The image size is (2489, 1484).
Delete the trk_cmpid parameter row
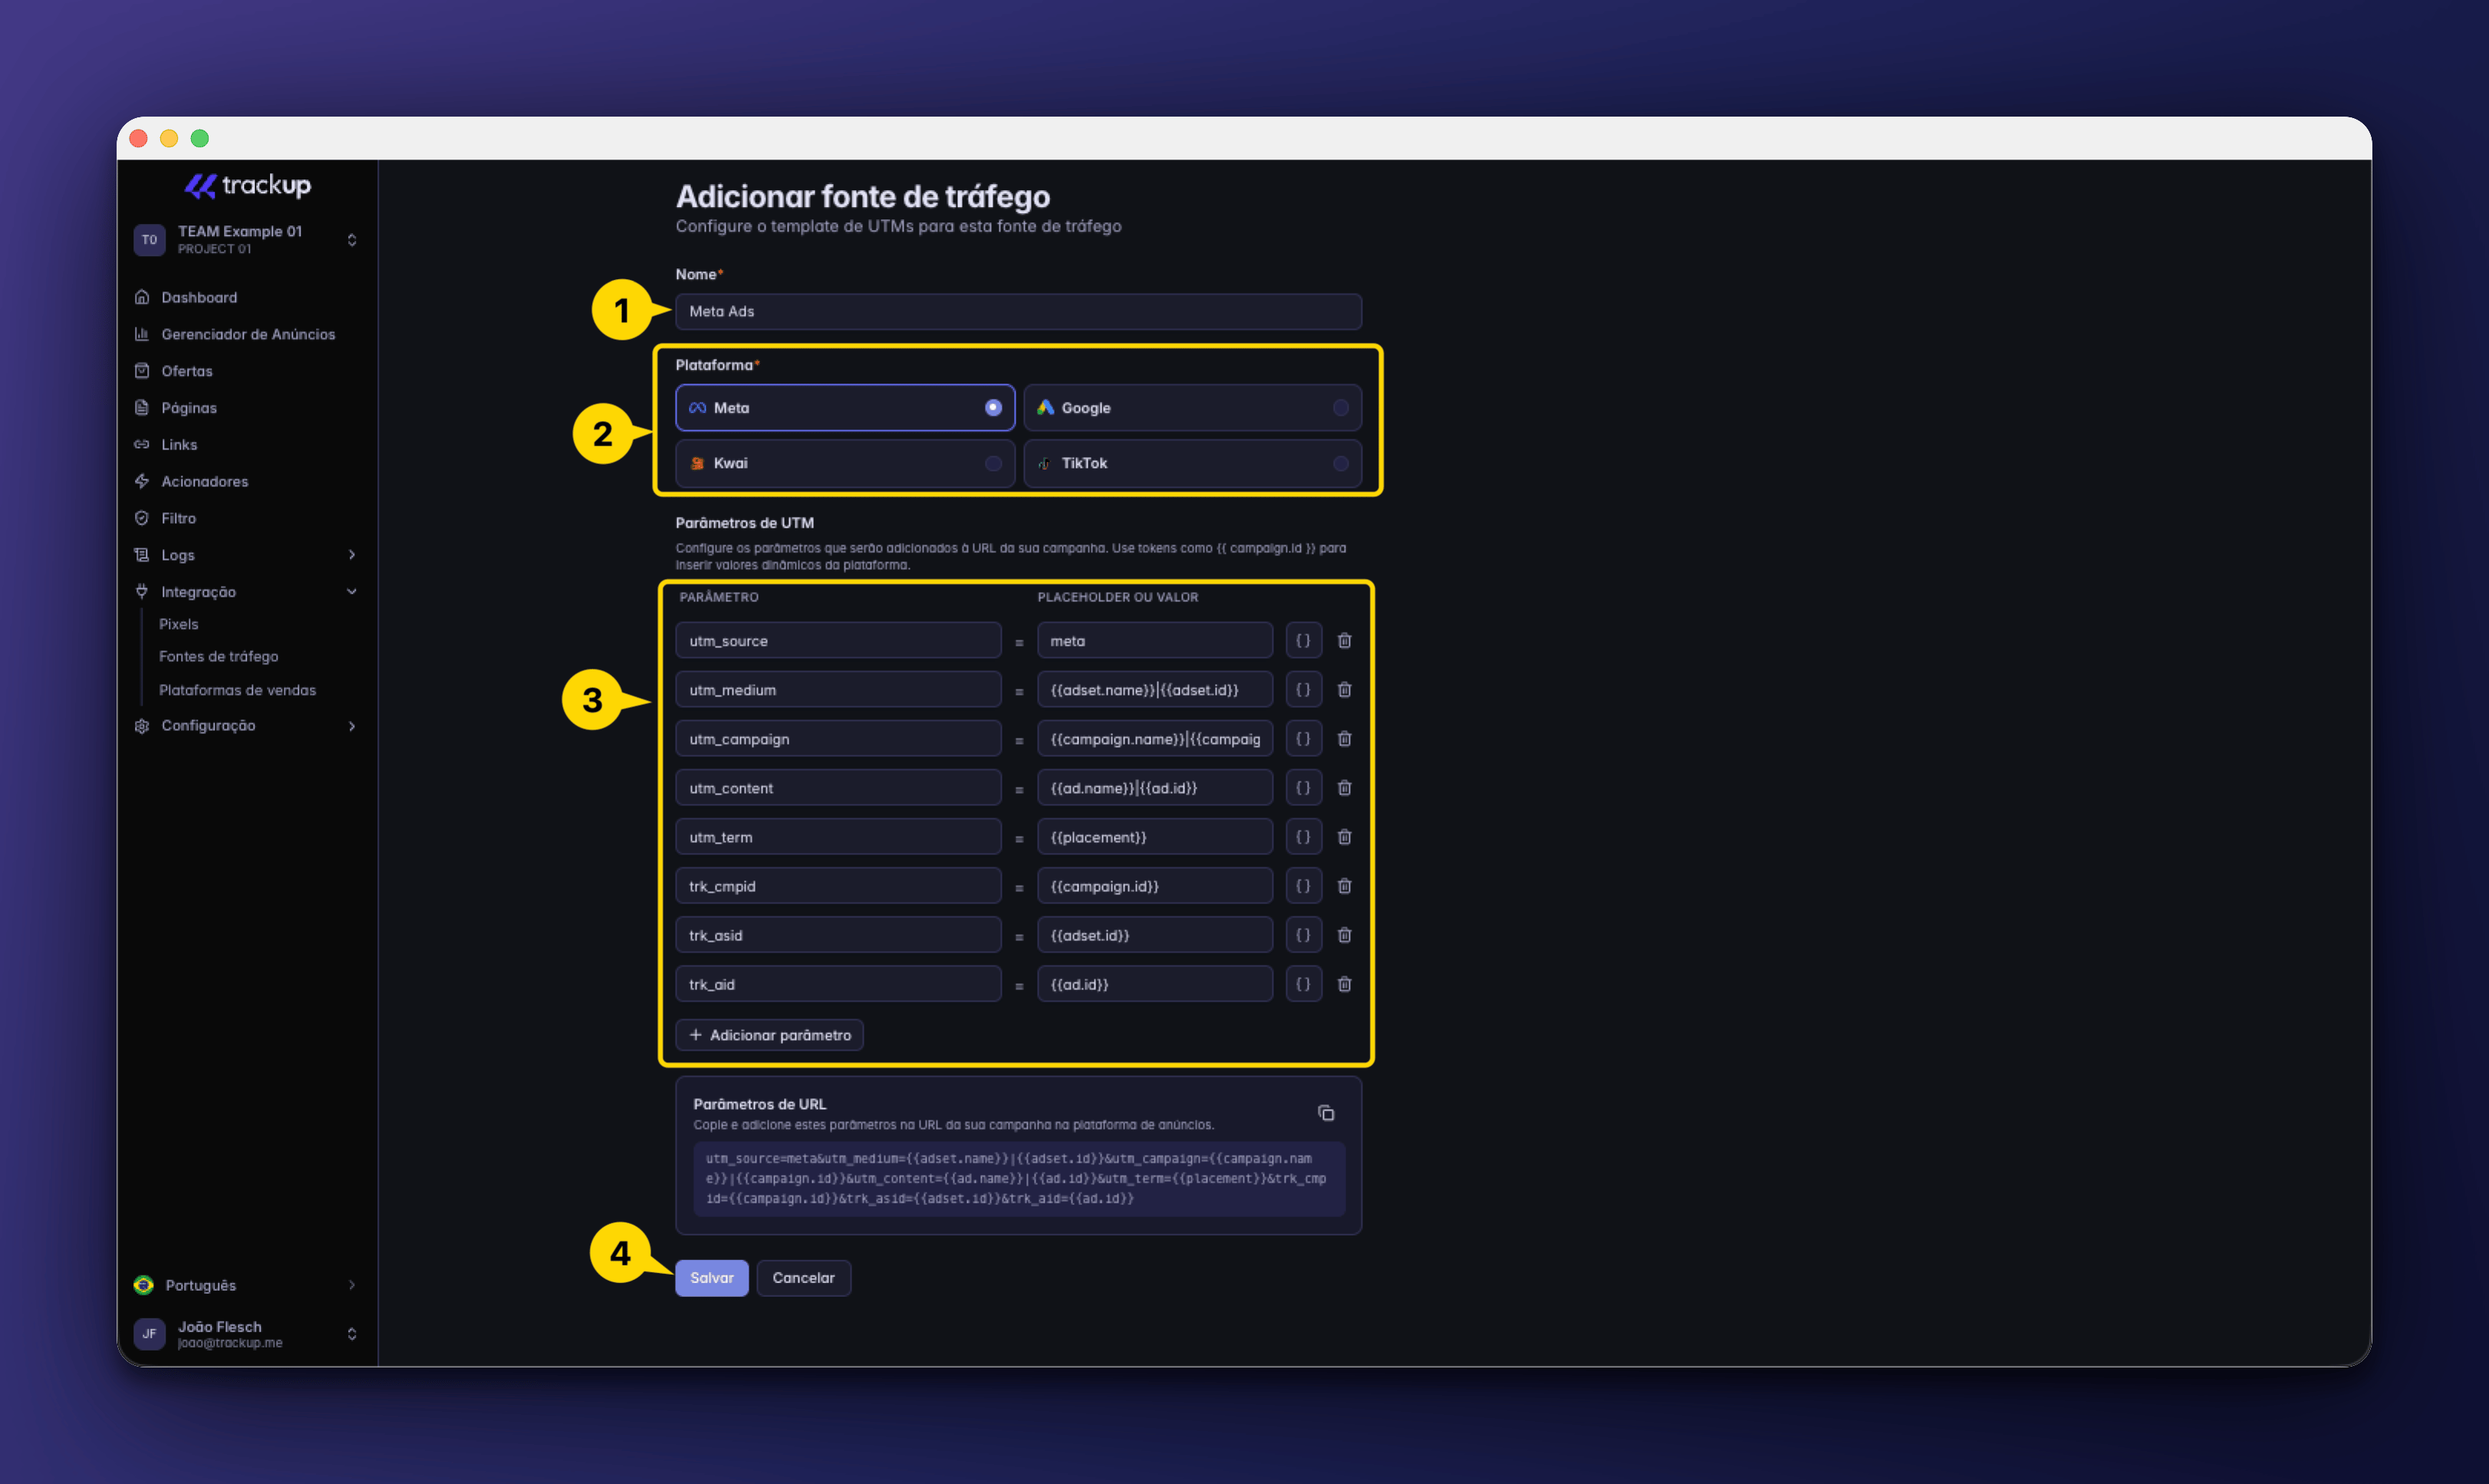tap(1345, 886)
